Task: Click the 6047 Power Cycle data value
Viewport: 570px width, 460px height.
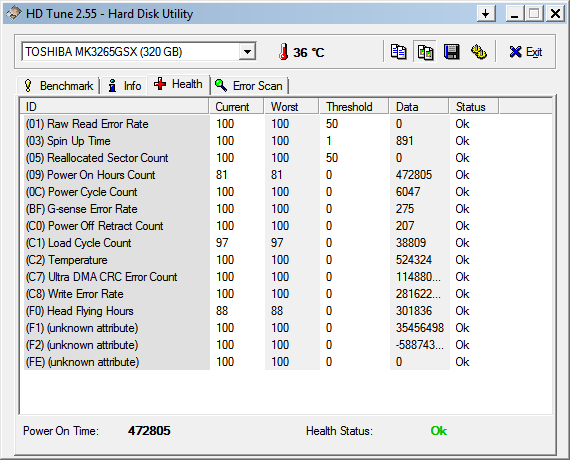Action: 408,192
